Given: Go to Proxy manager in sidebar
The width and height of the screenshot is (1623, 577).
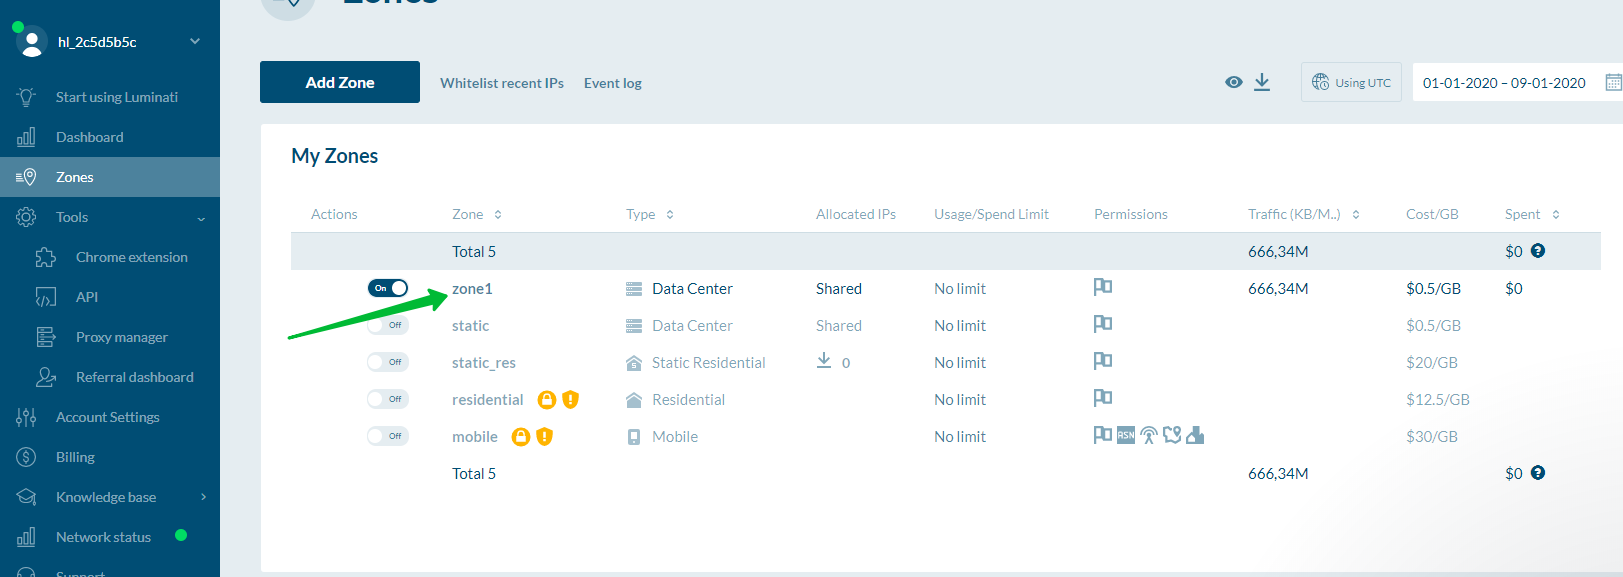Looking at the screenshot, I should pos(121,337).
